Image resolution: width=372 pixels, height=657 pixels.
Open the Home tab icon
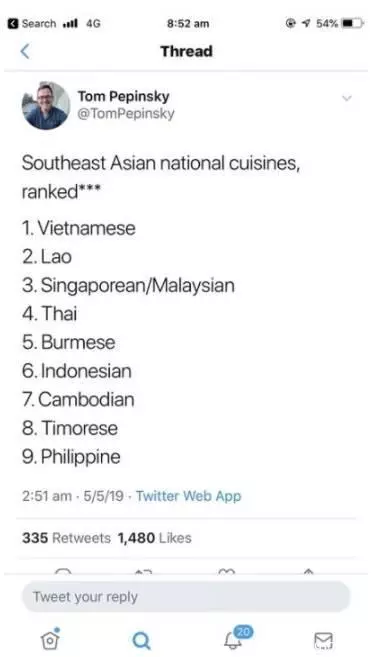coord(50,639)
